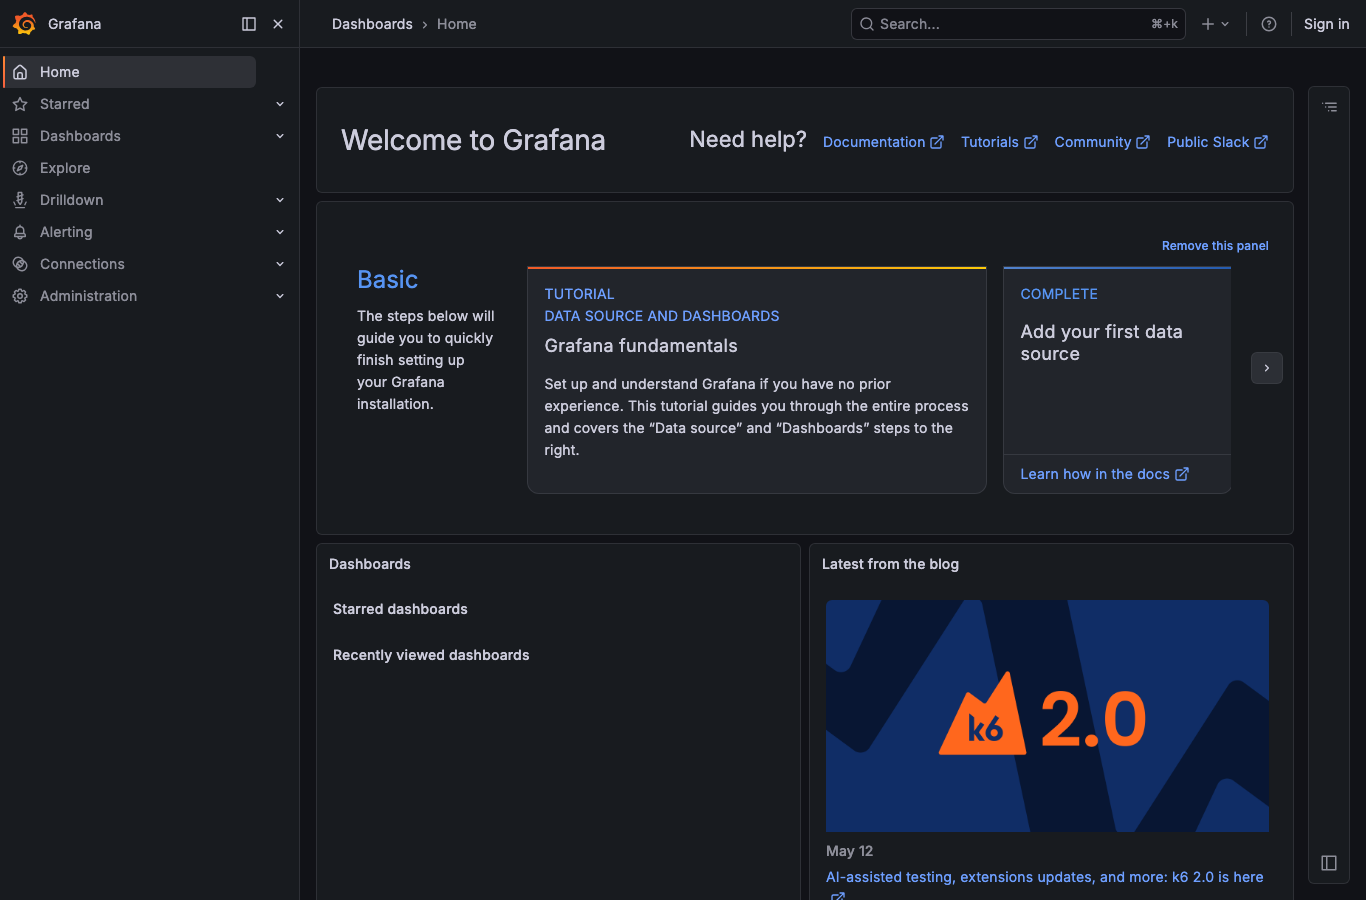Open Explore from the sidebar
Image resolution: width=1366 pixels, height=900 pixels.
(65, 168)
